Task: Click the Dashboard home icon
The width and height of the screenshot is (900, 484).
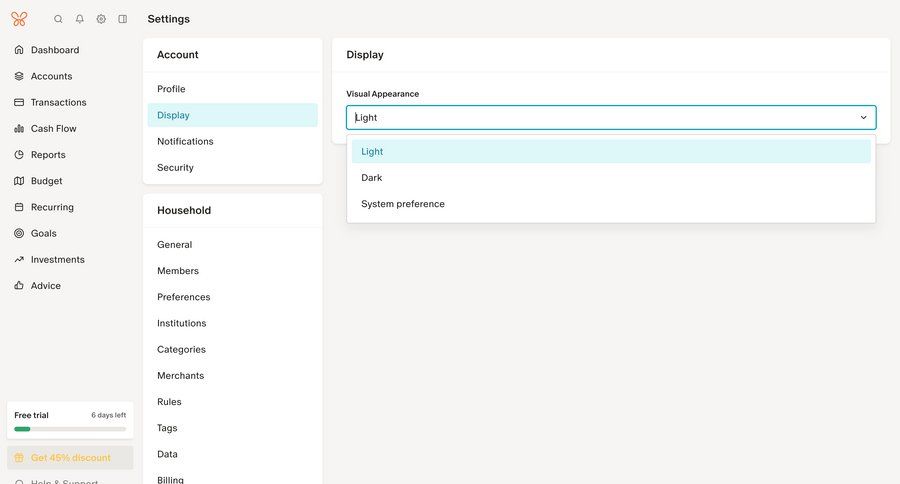Action: (x=19, y=50)
